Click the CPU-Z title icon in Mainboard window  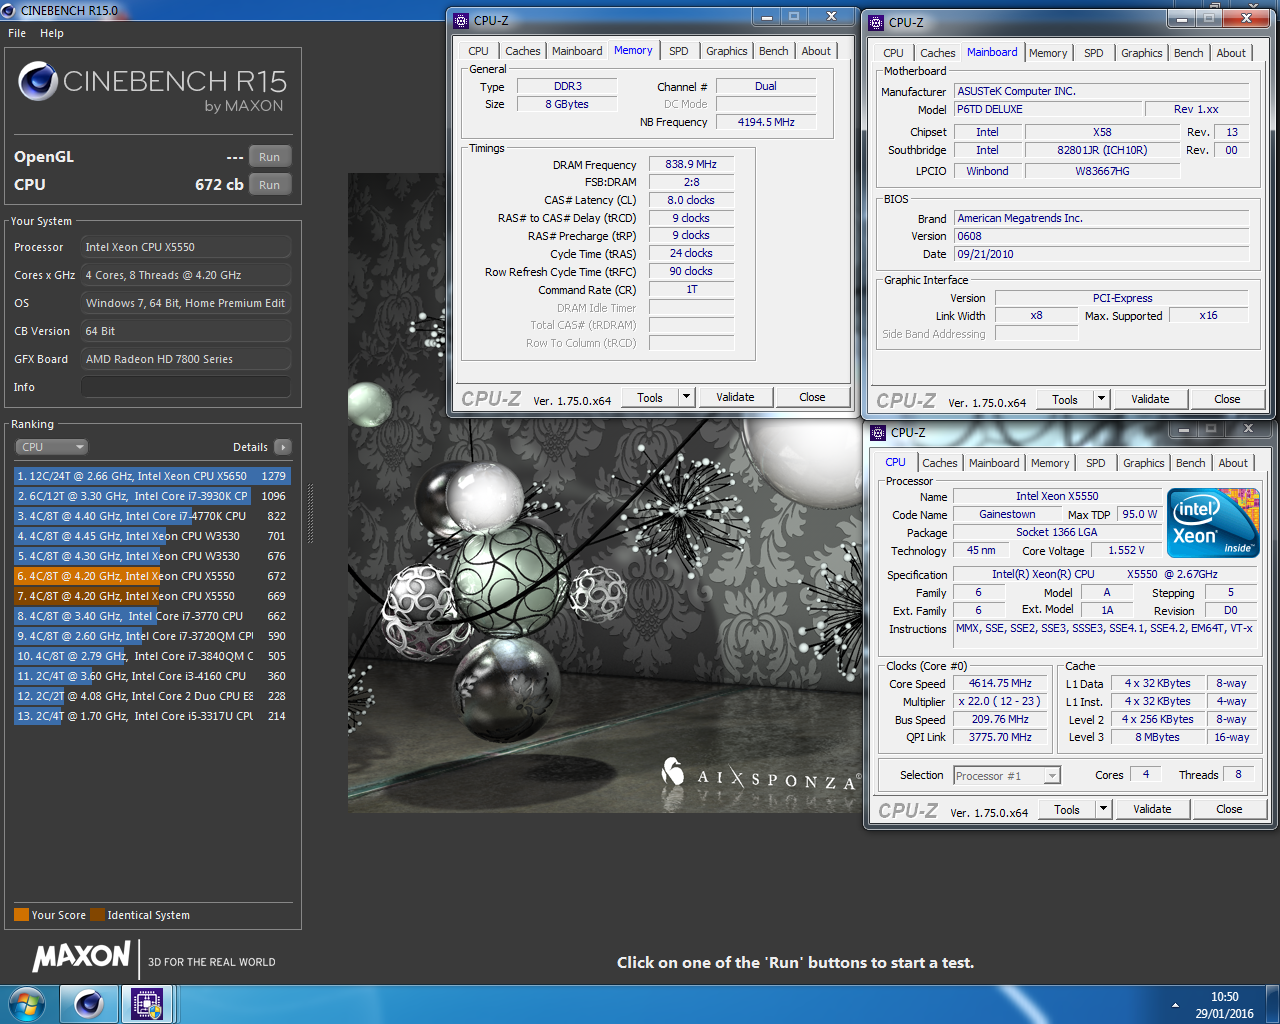pyautogui.click(x=876, y=22)
